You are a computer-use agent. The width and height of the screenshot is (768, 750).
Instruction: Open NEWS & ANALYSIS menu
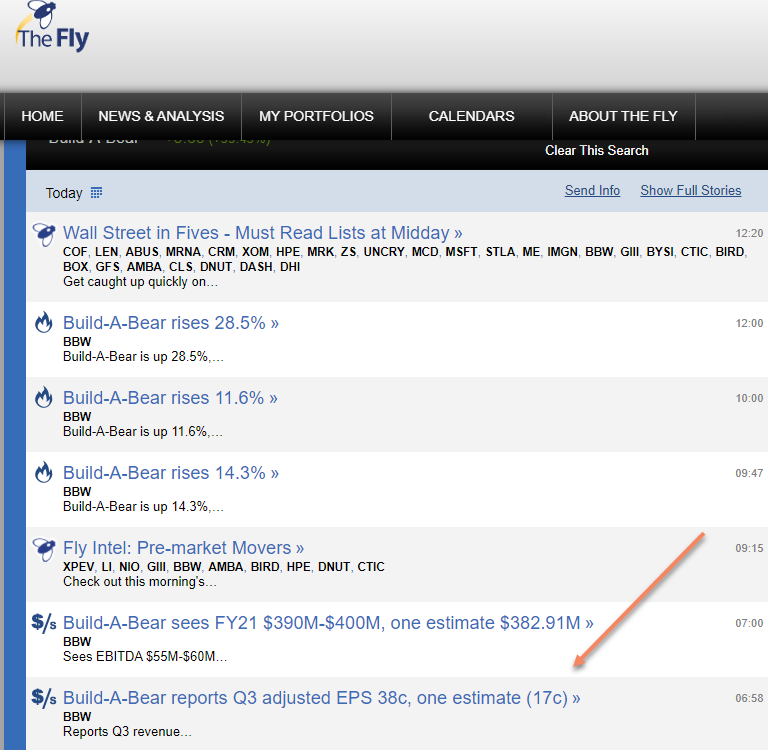(161, 116)
